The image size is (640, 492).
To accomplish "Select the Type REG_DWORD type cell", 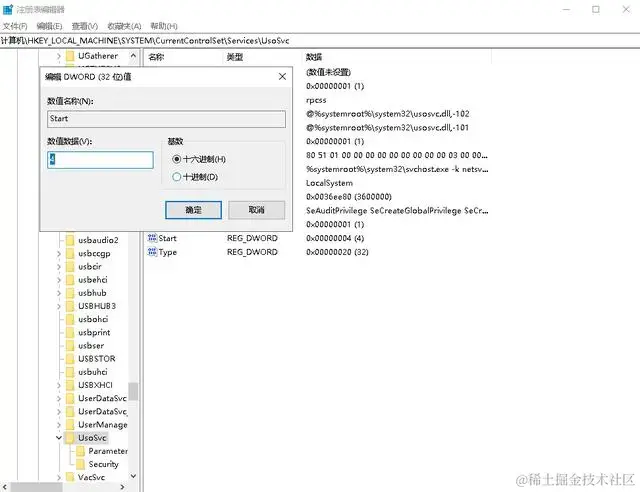I will coord(252,252).
